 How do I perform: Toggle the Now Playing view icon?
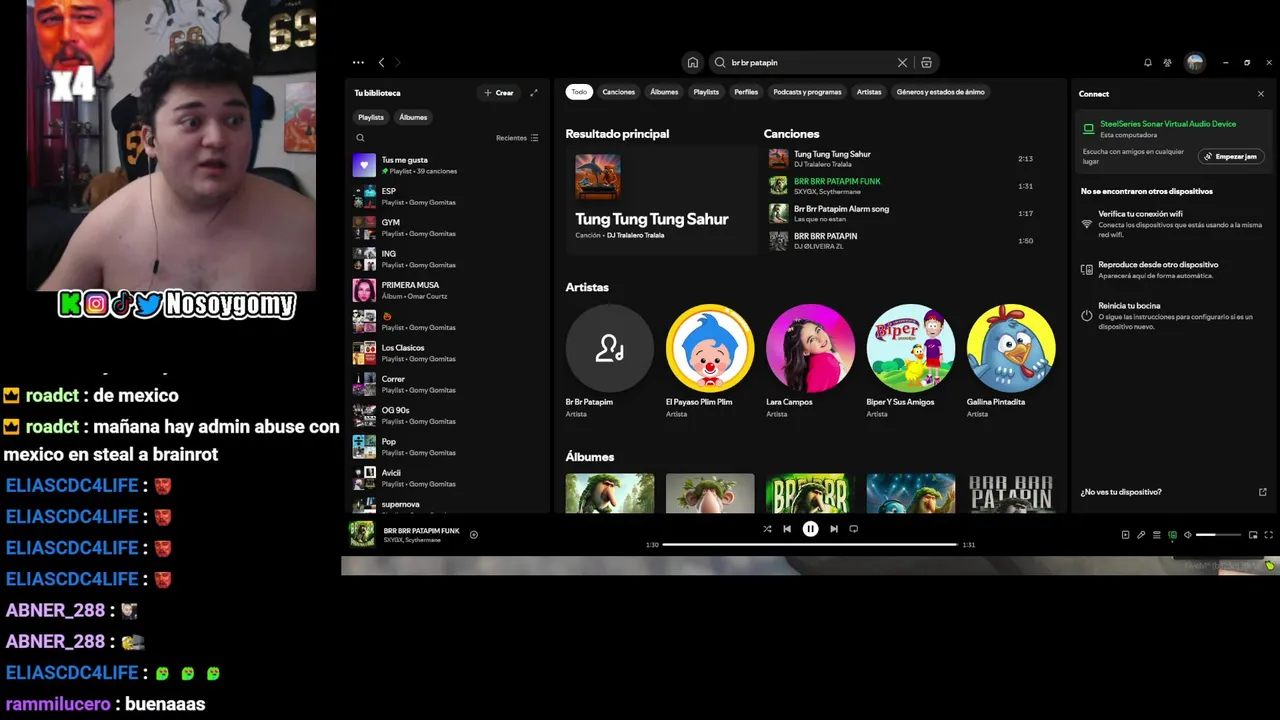point(1125,535)
